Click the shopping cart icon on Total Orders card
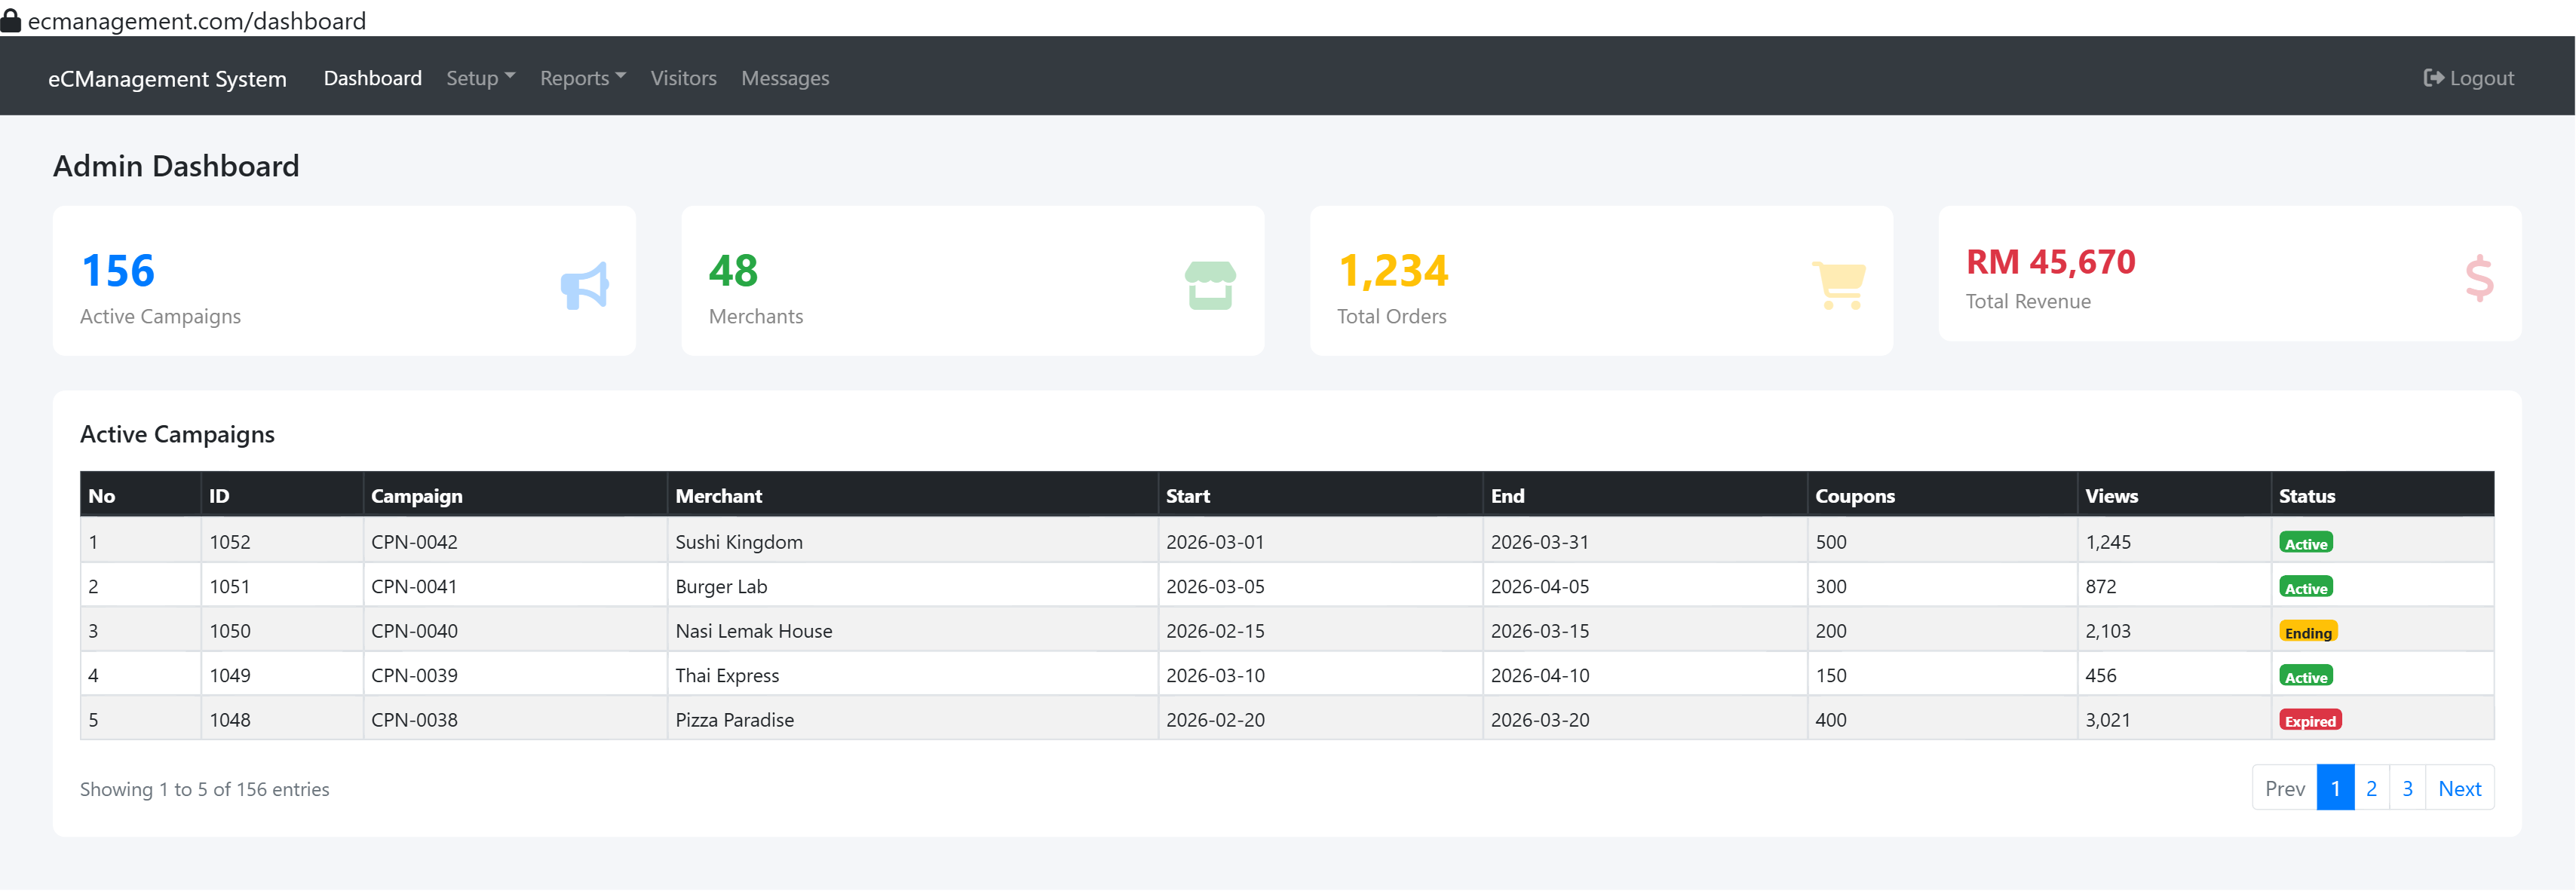Image resolution: width=2576 pixels, height=891 pixels. click(x=1840, y=285)
